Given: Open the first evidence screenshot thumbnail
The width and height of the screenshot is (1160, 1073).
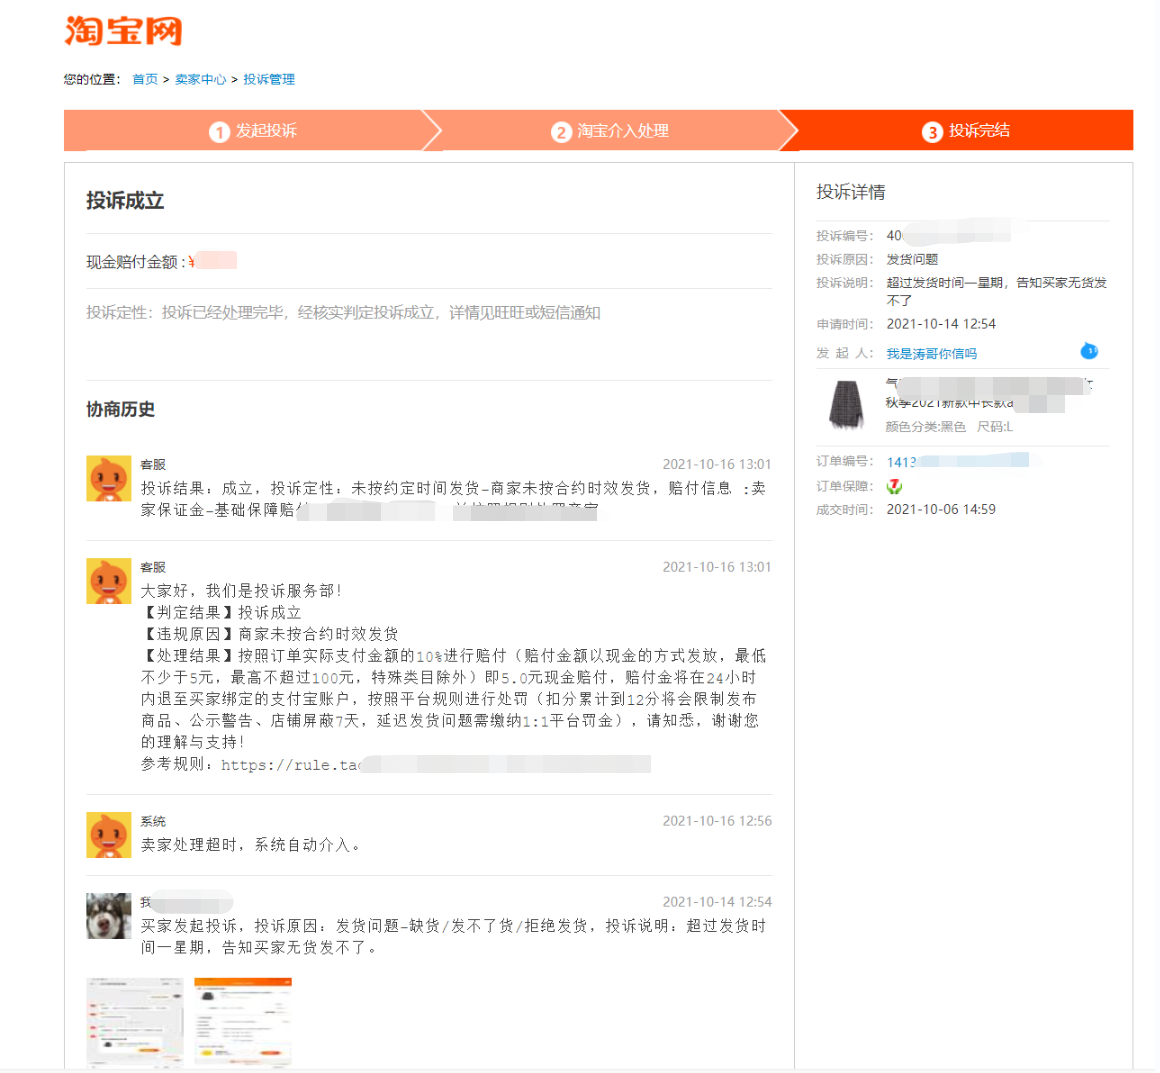Looking at the screenshot, I should coord(135,1022).
